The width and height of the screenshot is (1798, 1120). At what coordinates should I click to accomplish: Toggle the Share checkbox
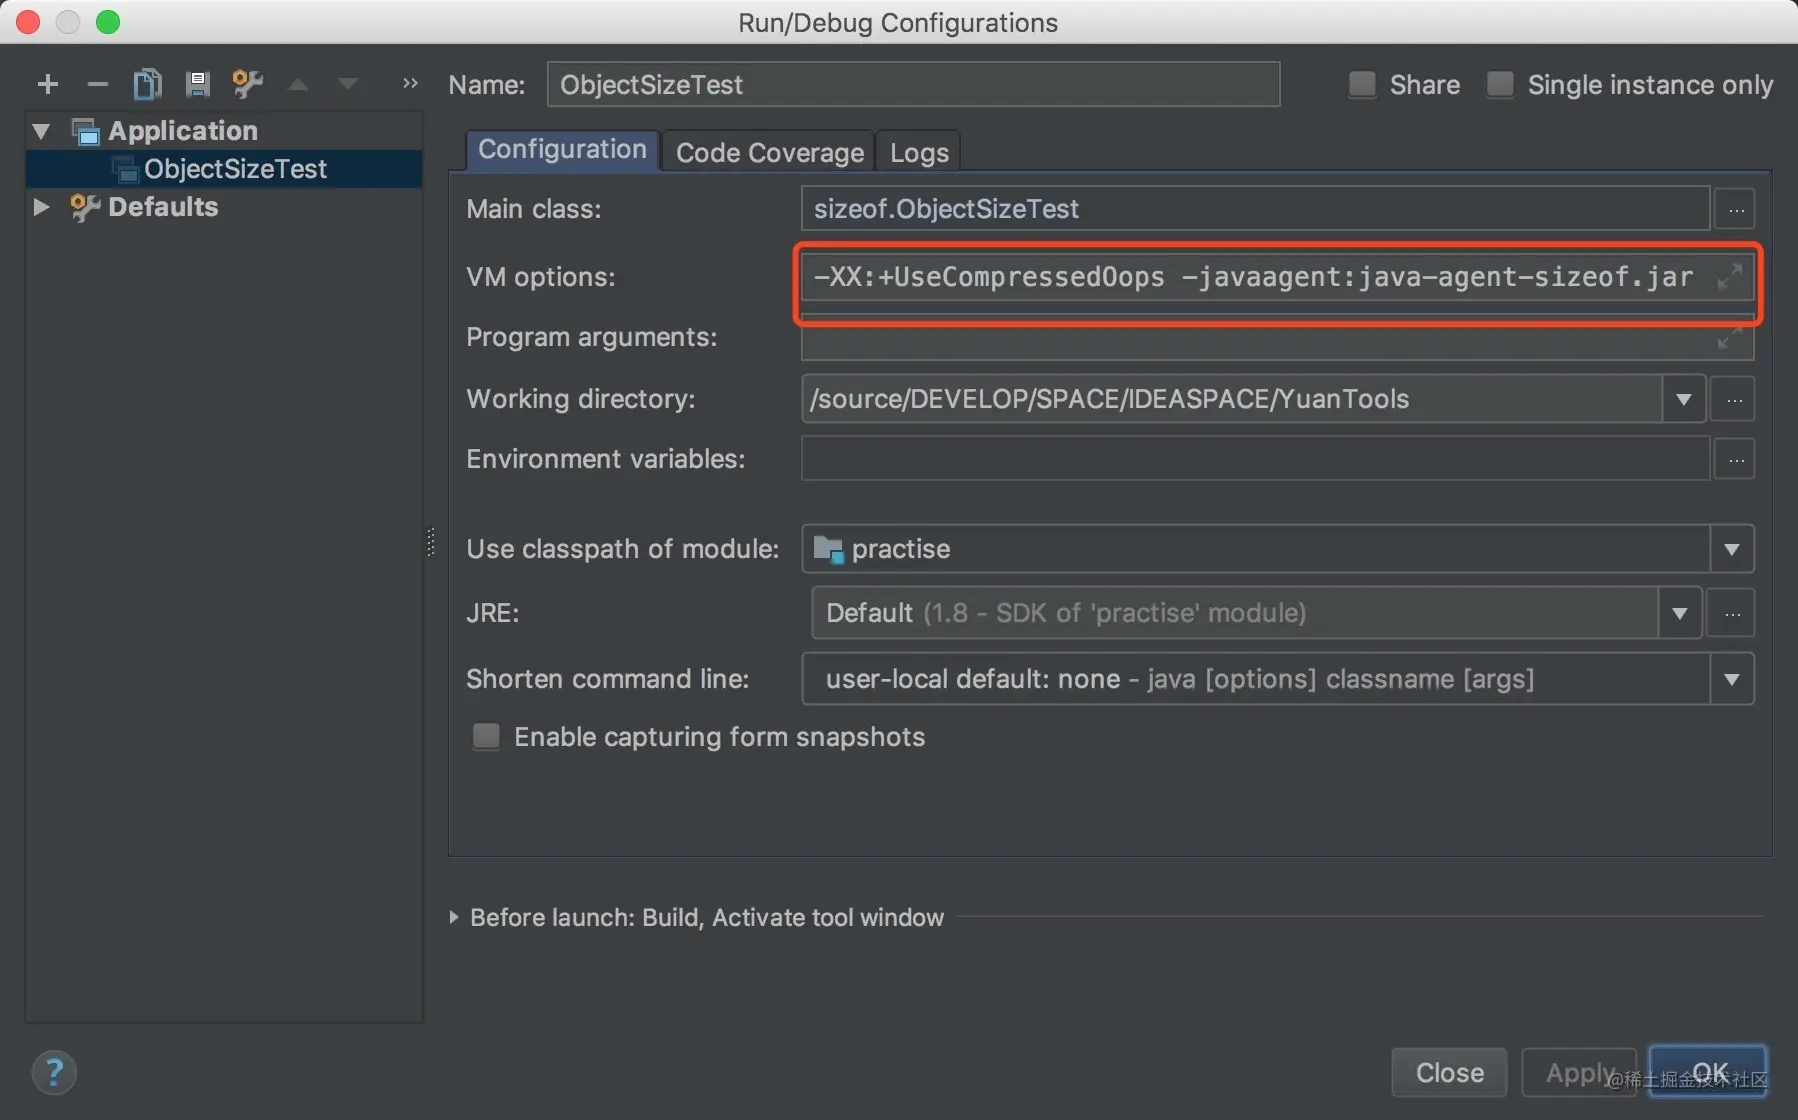click(x=1362, y=84)
